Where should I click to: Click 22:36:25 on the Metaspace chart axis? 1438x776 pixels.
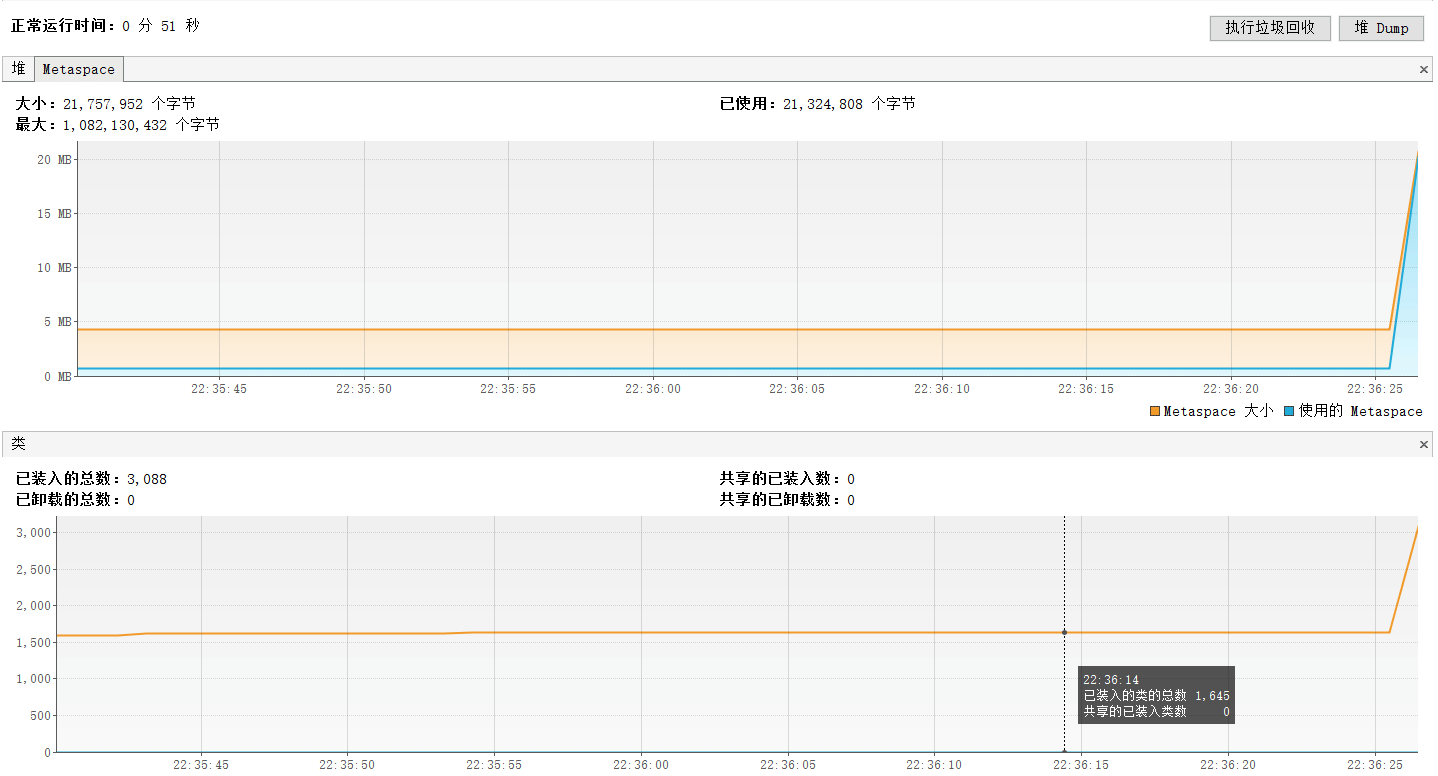coord(1375,389)
